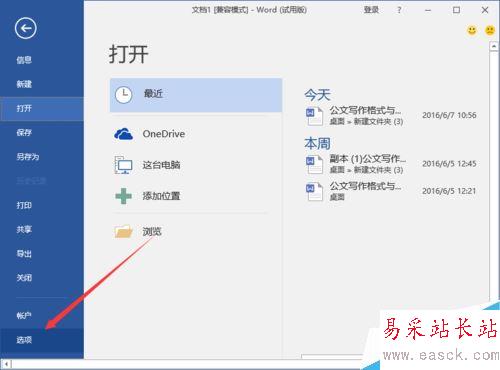Image resolution: width=500 pixels, height=370 pixels.
Task: Open the 信息 menu item
Action: (24, 60)
